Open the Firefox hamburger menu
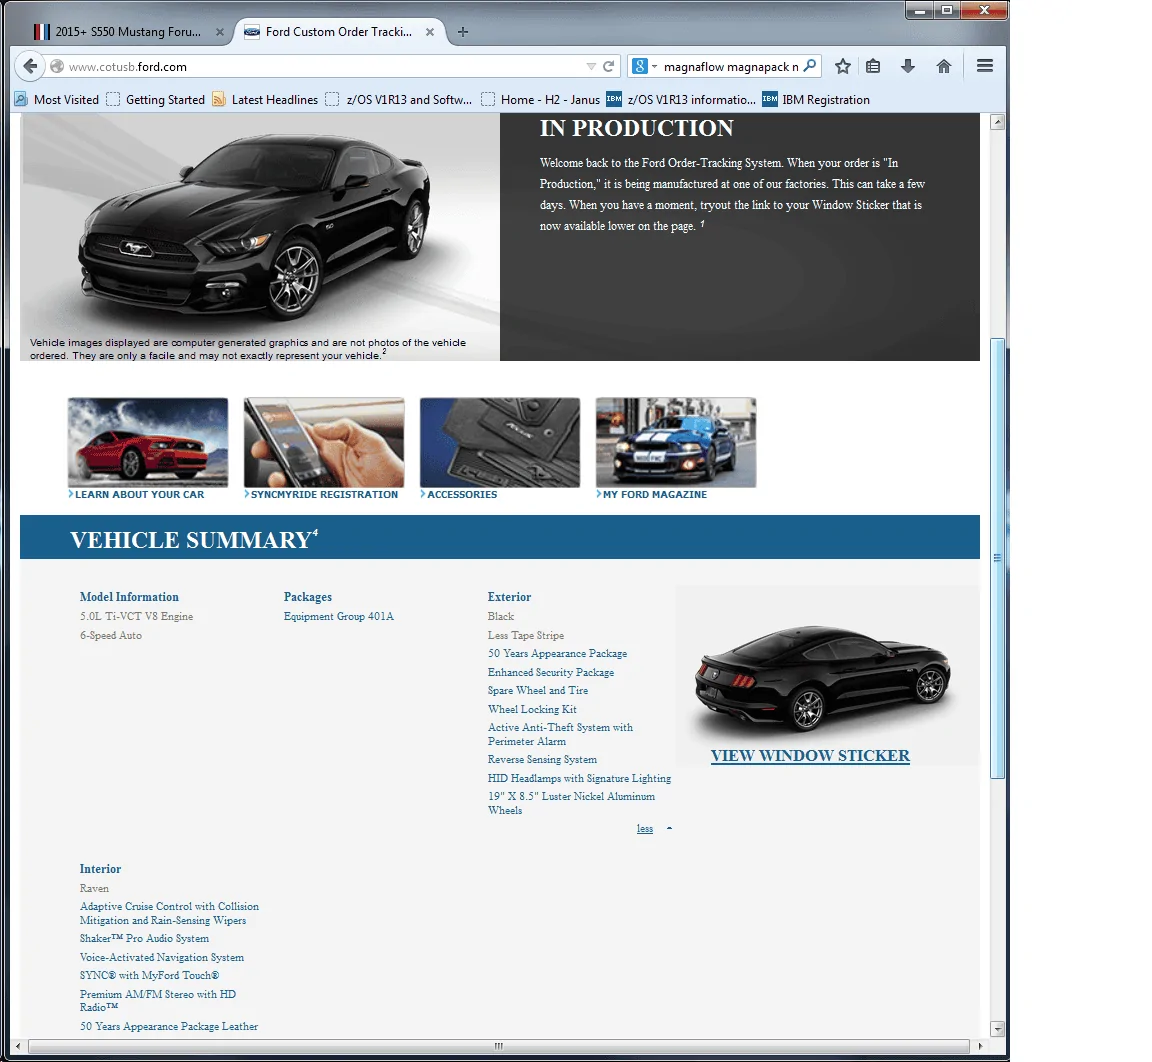Viewport: 1152px width, 1062px height. (x=985, y=66)
